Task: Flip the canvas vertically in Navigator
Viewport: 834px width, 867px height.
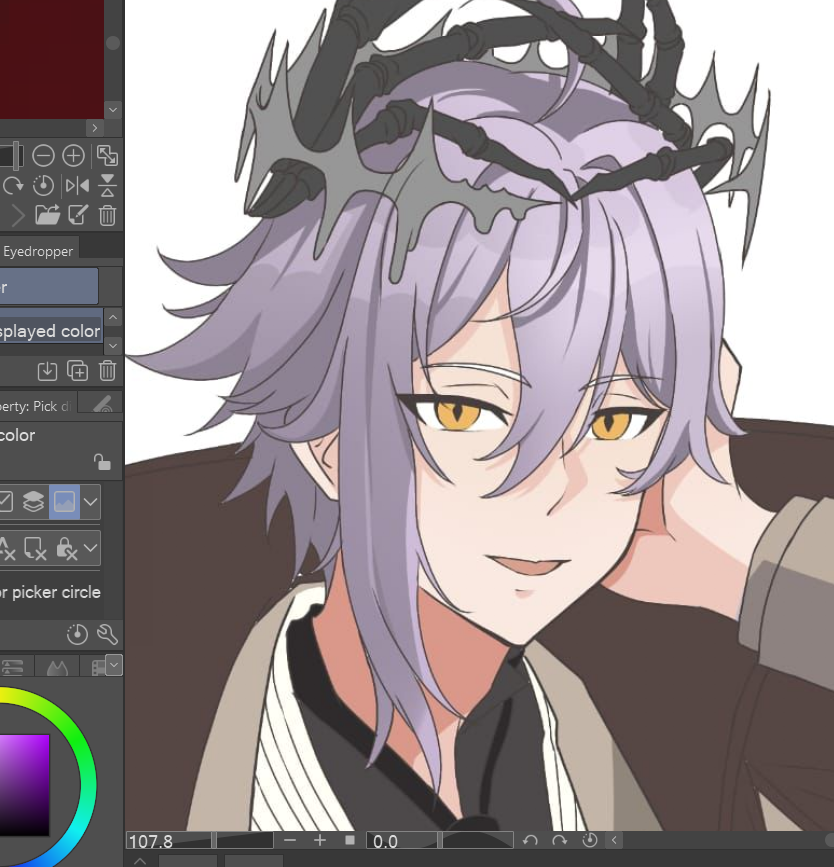Action: (107, 186)
